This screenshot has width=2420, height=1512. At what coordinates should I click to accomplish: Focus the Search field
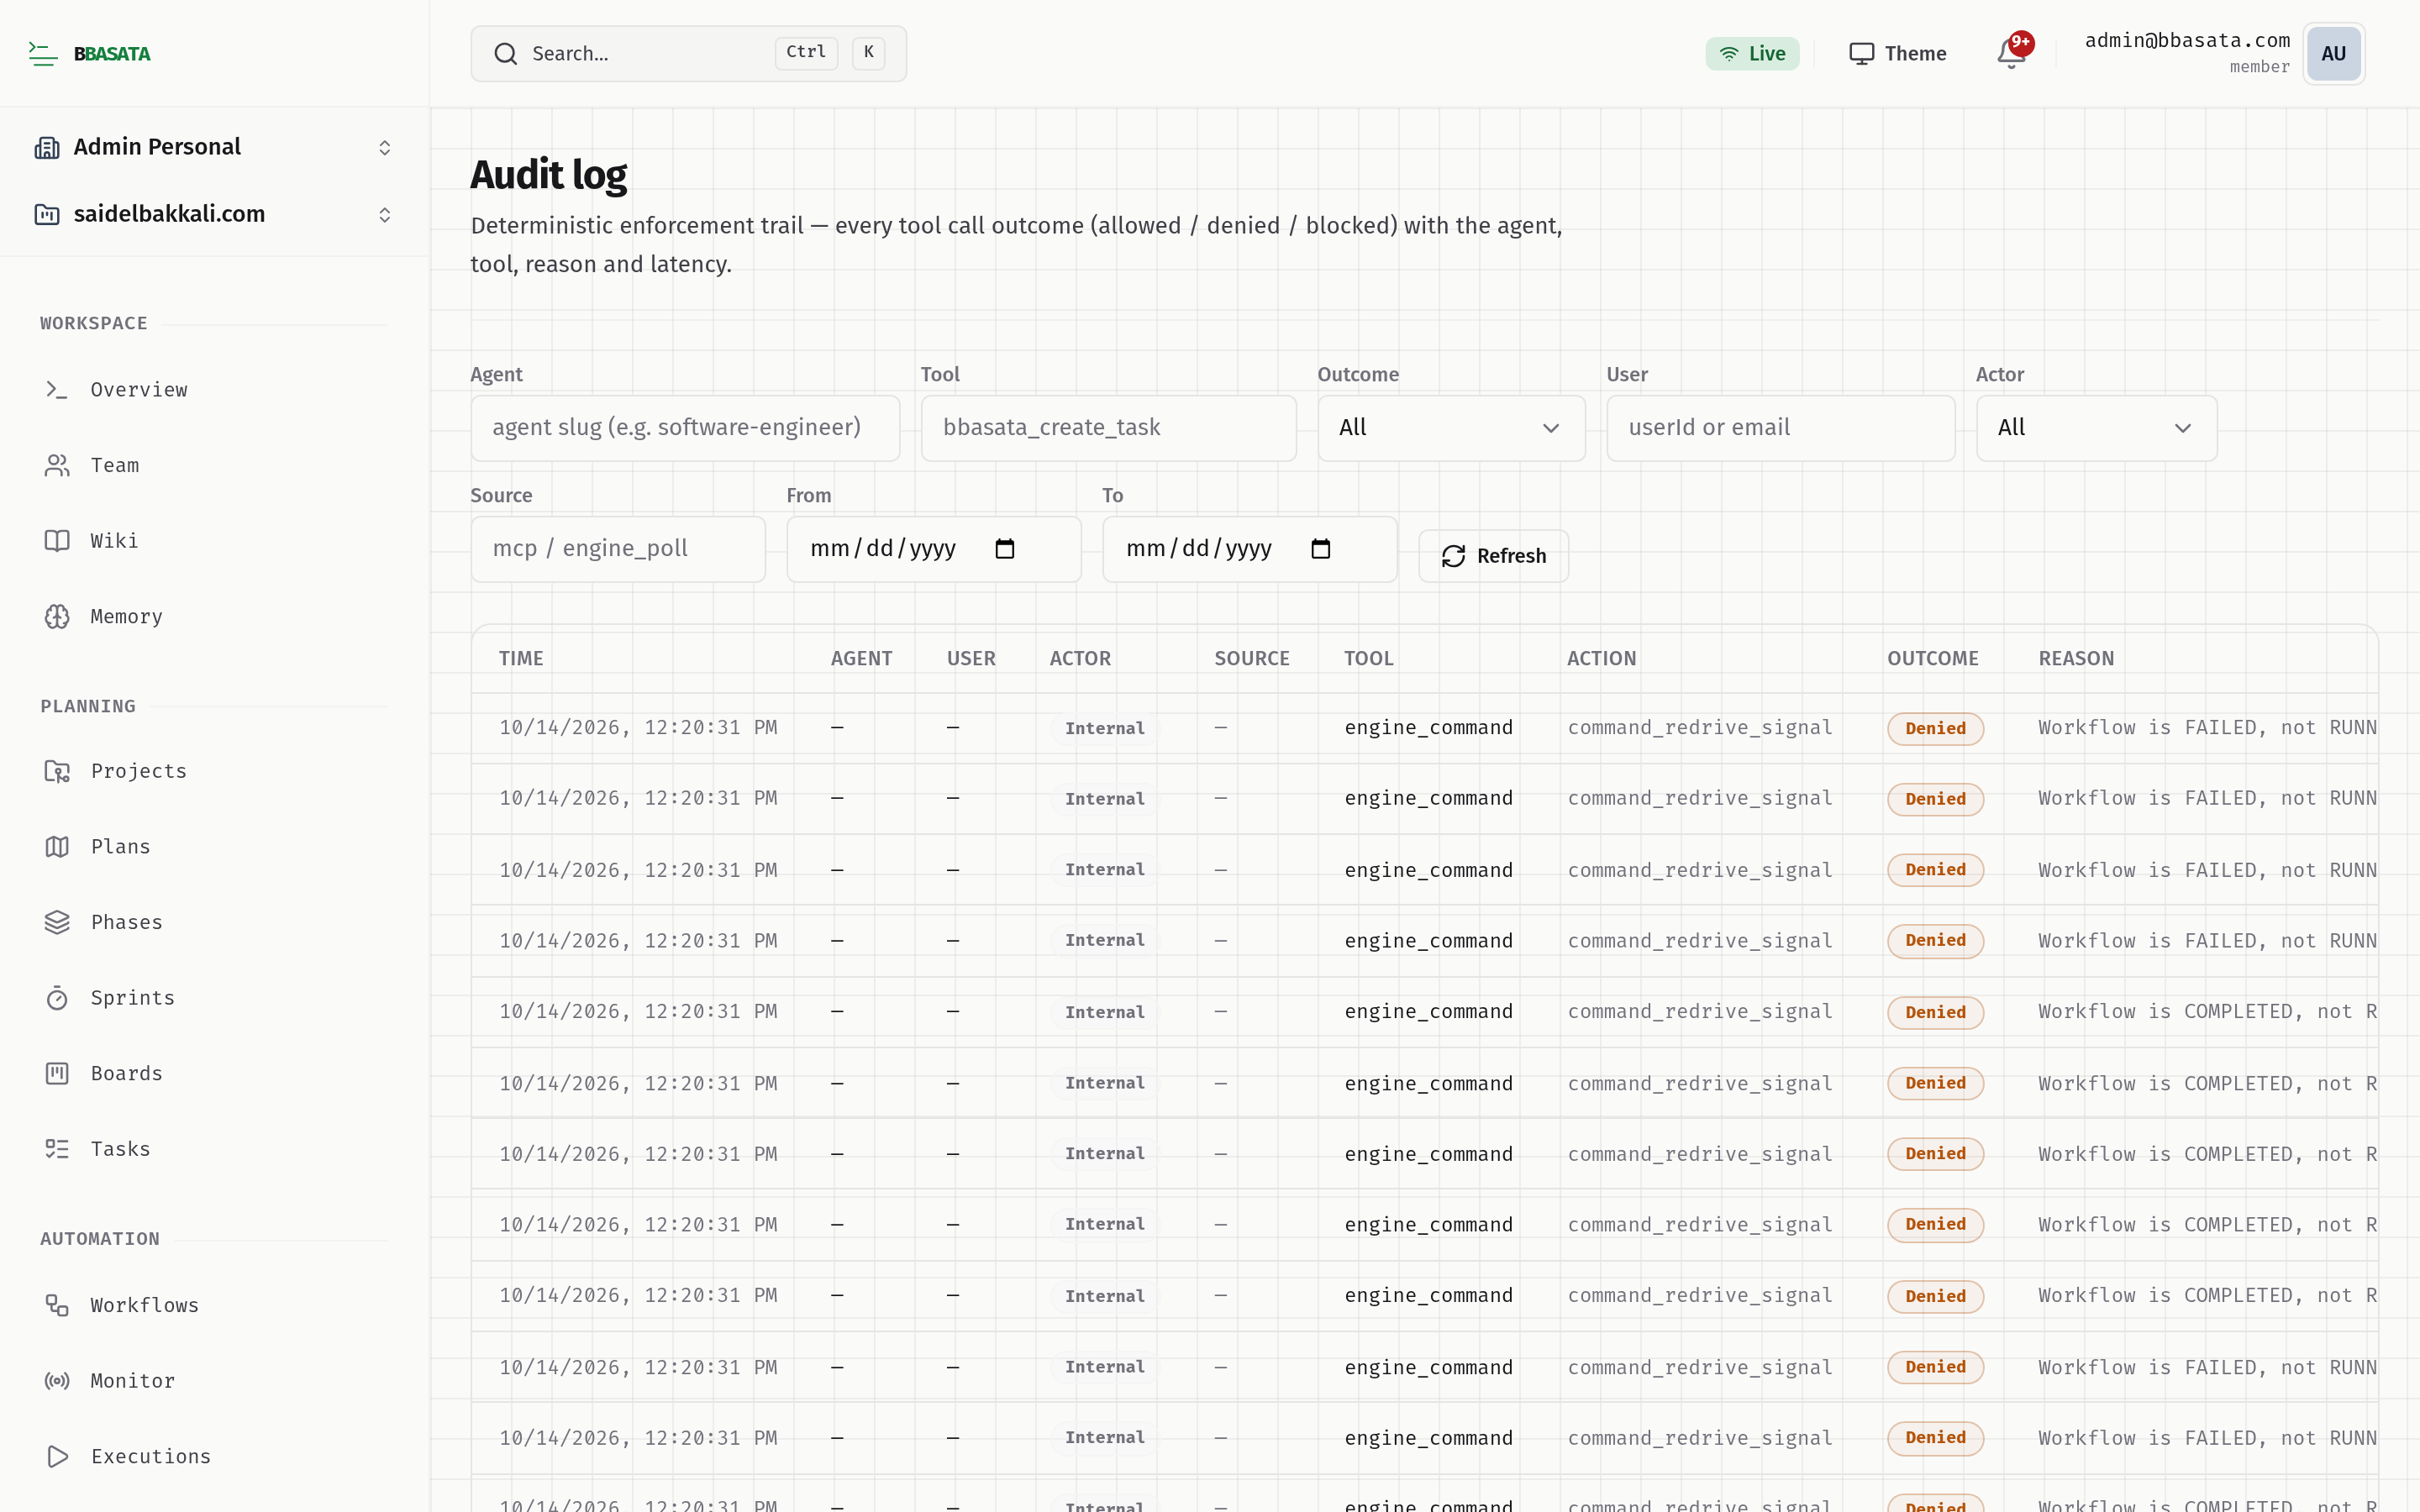(x=688, y=54)
